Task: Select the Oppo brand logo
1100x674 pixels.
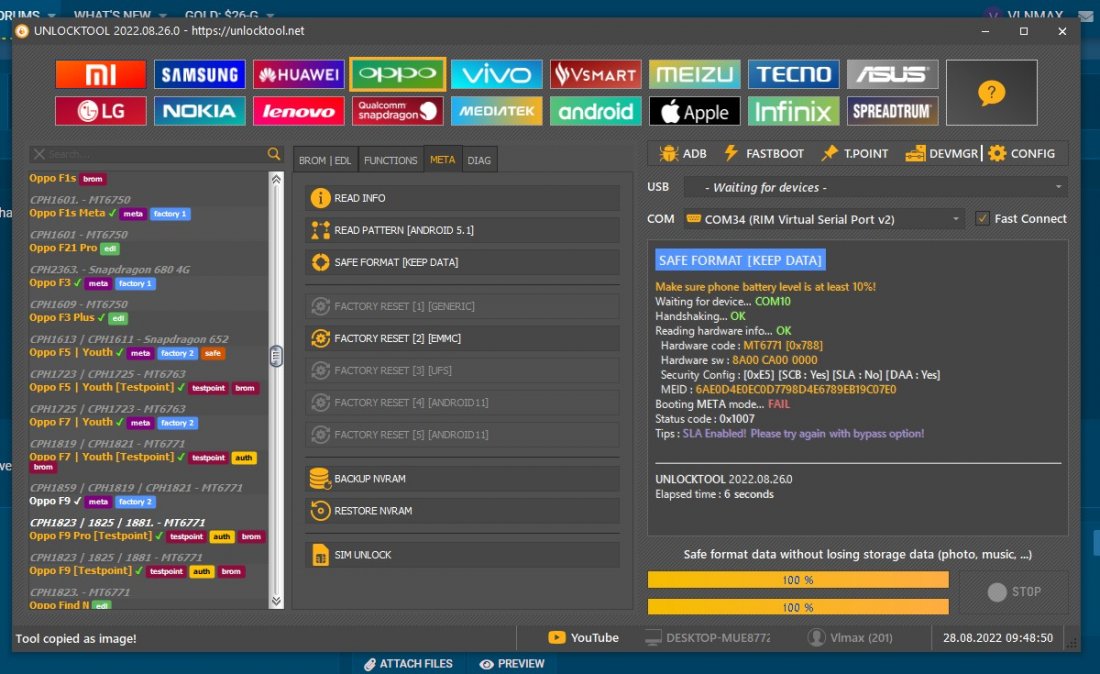Action: point(397,74)
